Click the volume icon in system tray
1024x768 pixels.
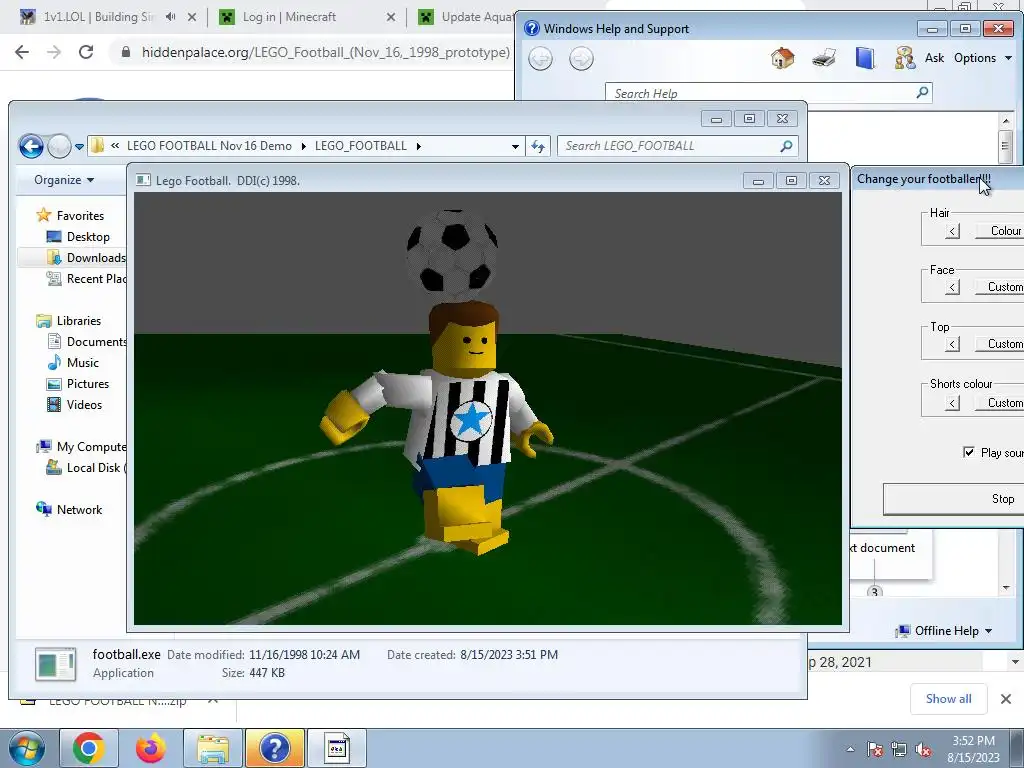923,749
